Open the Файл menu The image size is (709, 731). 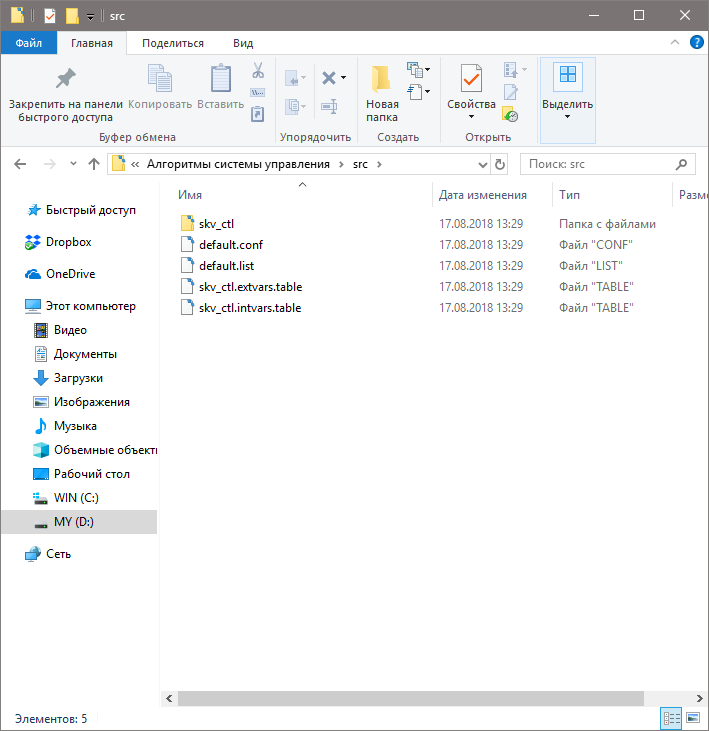click(28, 43)
